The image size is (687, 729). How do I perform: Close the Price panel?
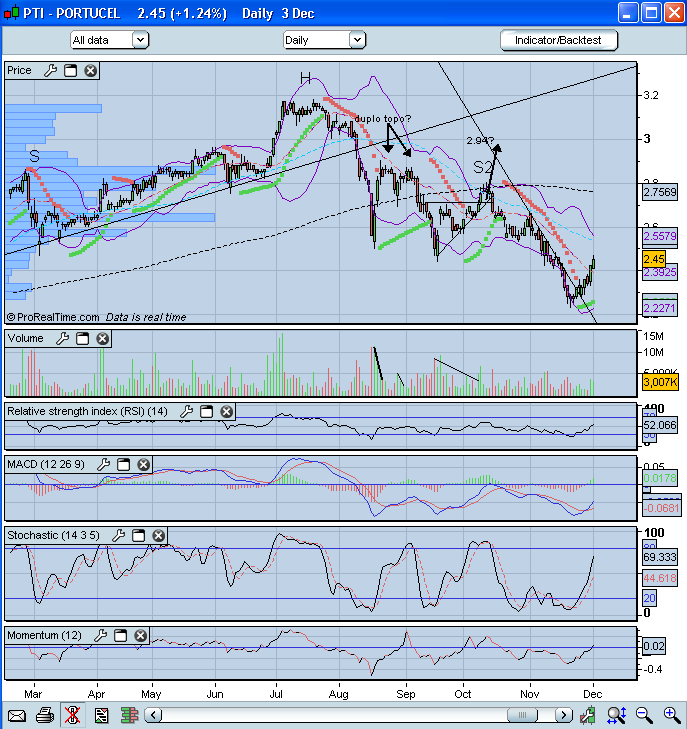[x=91, y=71]
